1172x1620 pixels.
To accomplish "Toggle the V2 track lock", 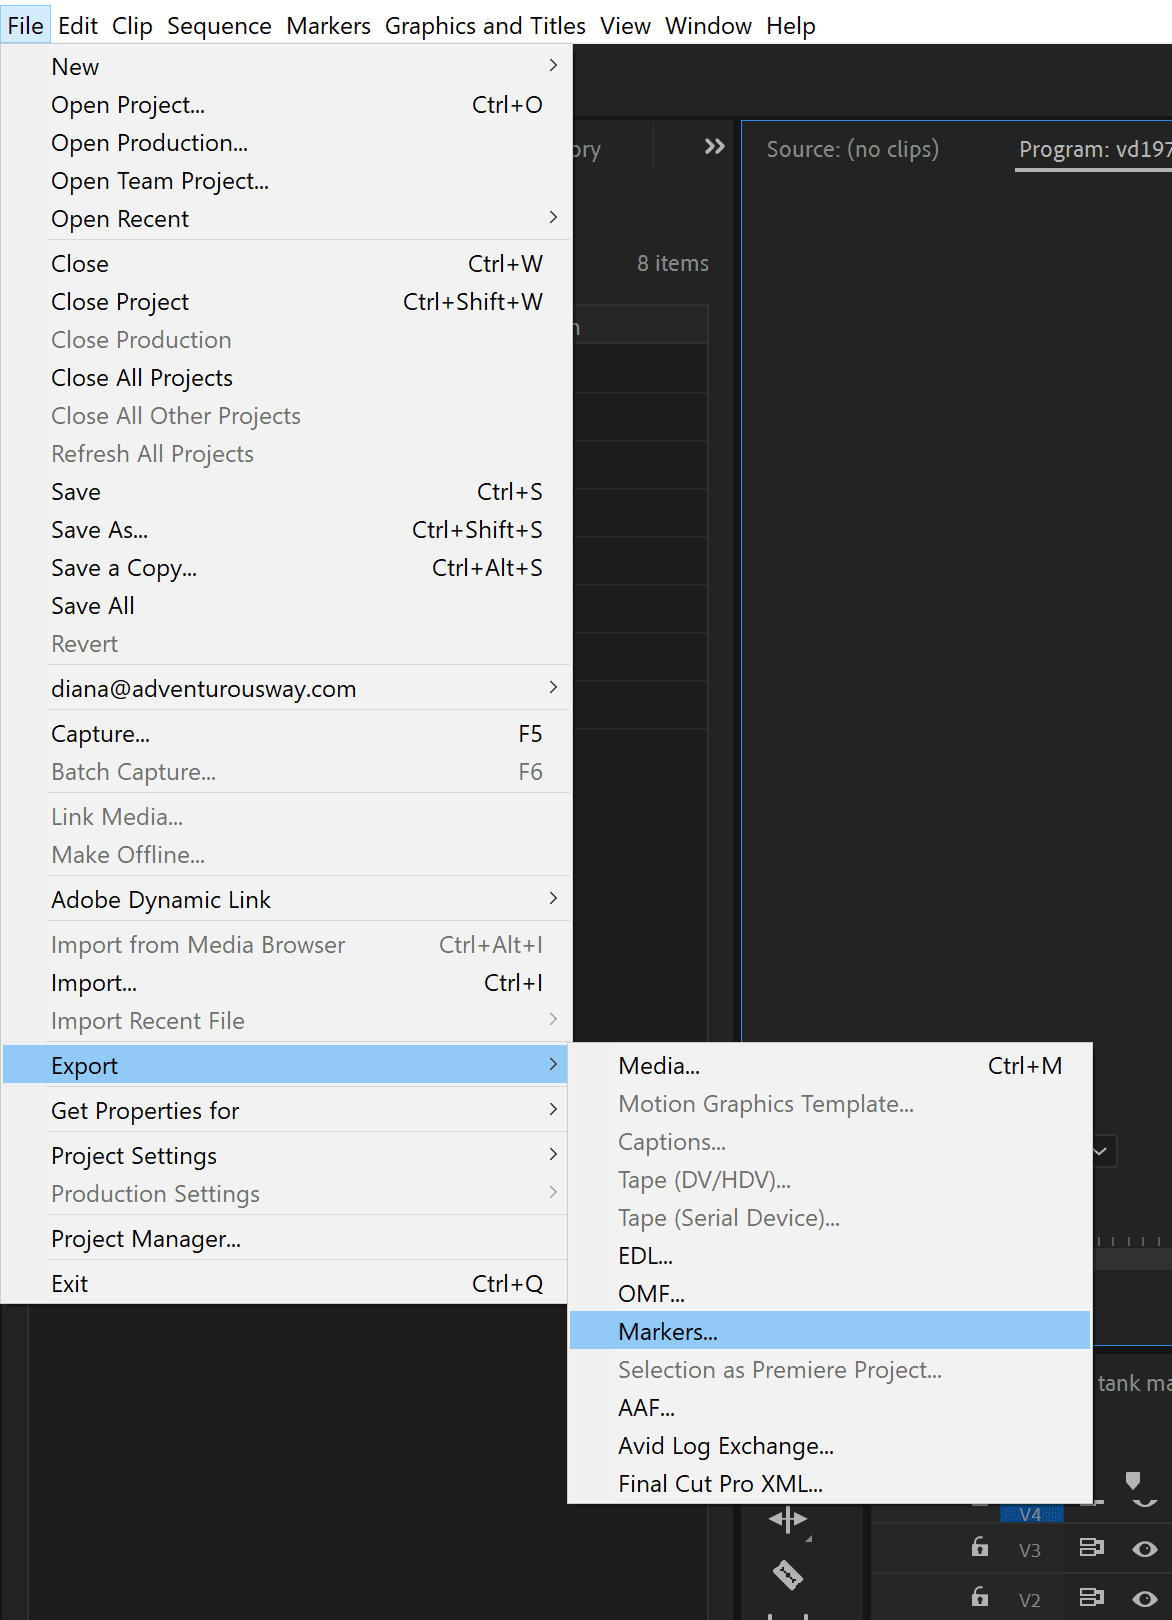I will [x=980, y=1597].
